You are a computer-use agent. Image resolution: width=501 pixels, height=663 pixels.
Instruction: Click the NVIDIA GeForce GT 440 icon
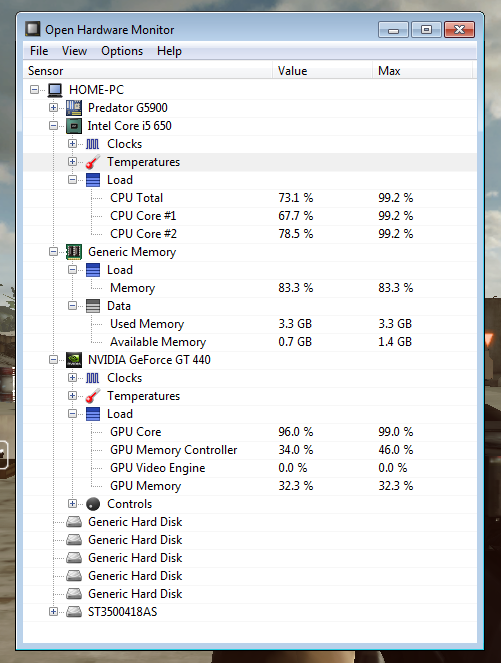coord(74,360)
